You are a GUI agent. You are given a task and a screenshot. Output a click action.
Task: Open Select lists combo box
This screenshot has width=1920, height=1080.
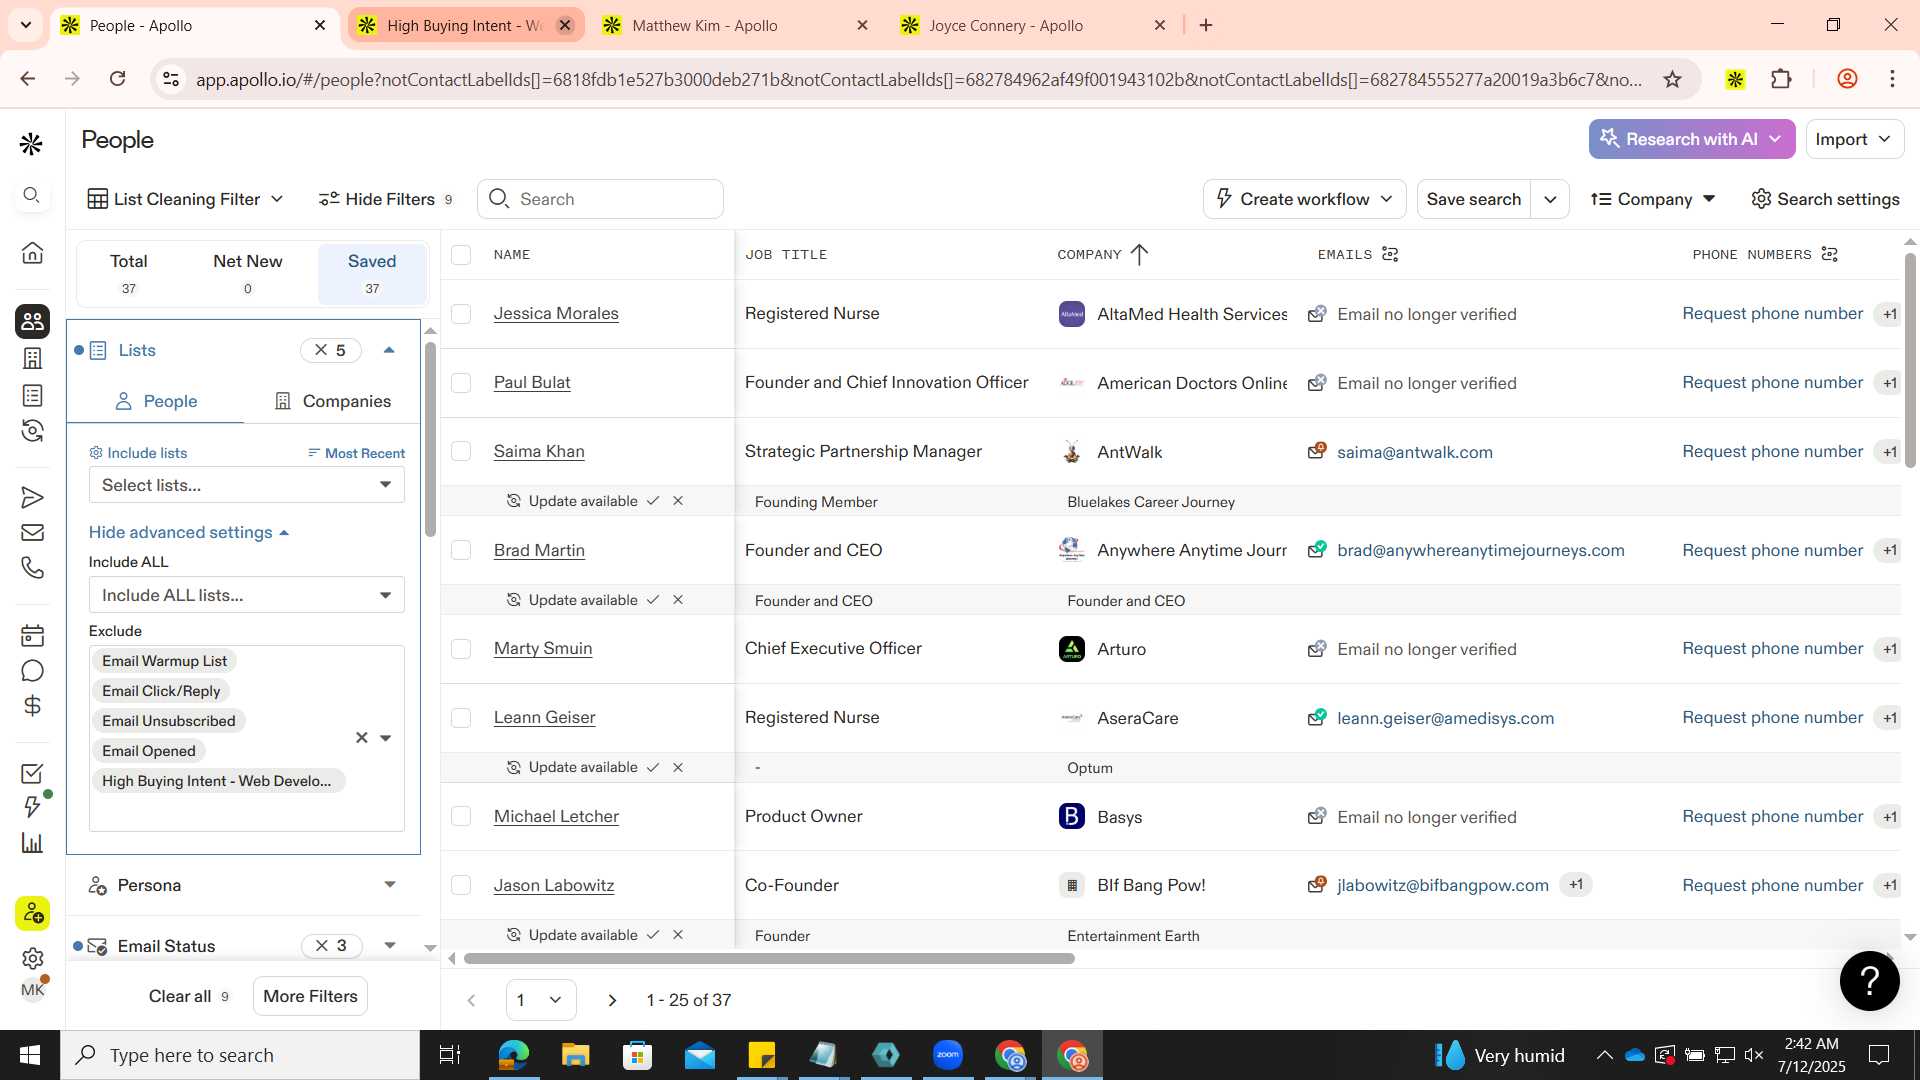246,485
